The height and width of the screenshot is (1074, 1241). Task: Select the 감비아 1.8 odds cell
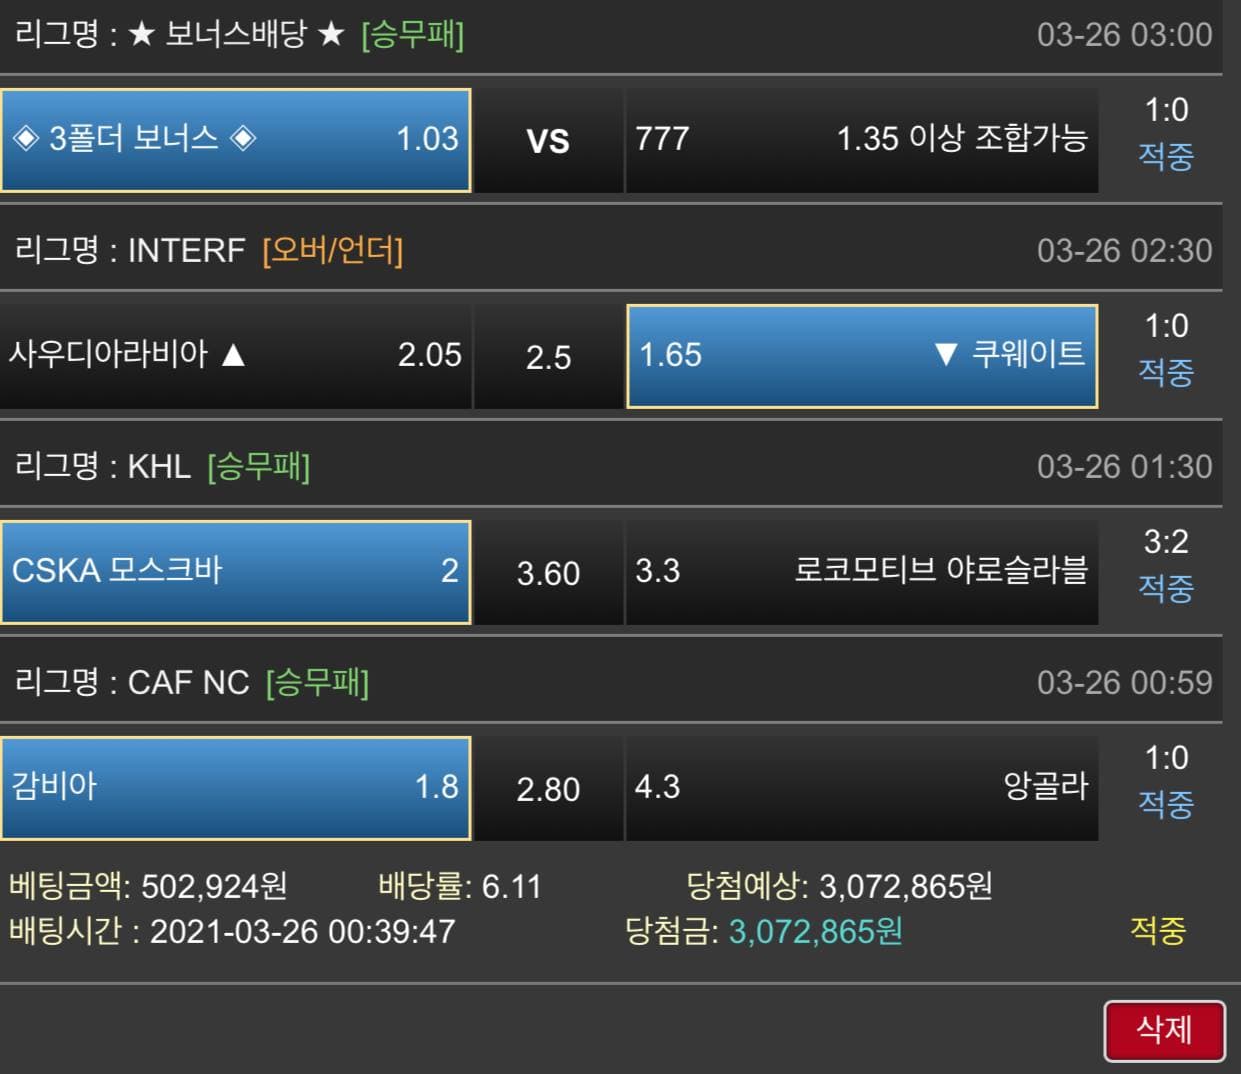236,788
